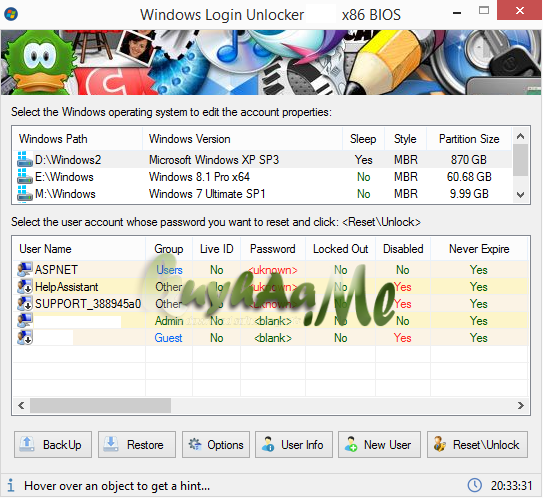
Task: Click the Admin row account icon
Action: (x=25, y=320)
